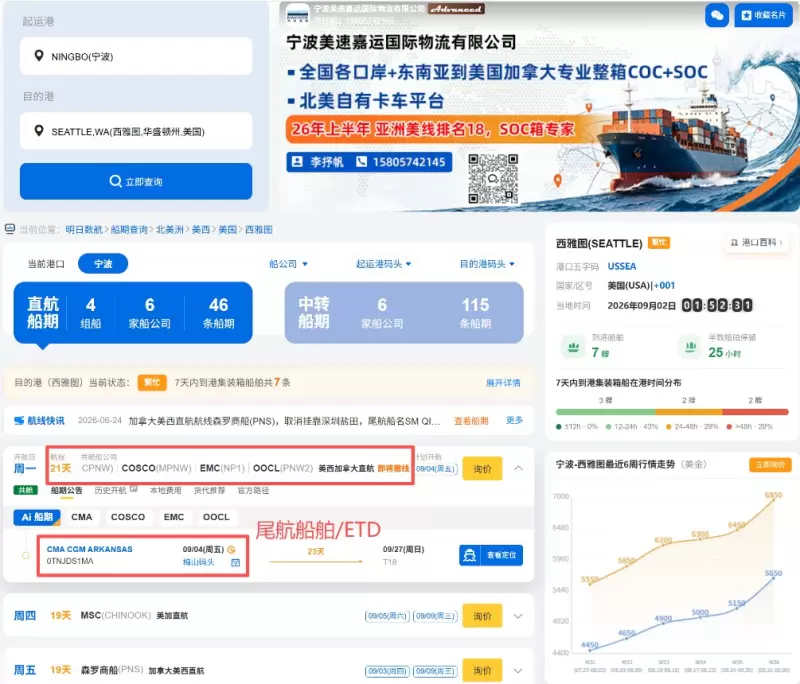Click the calendar icon beside 梅山码头

235,562
